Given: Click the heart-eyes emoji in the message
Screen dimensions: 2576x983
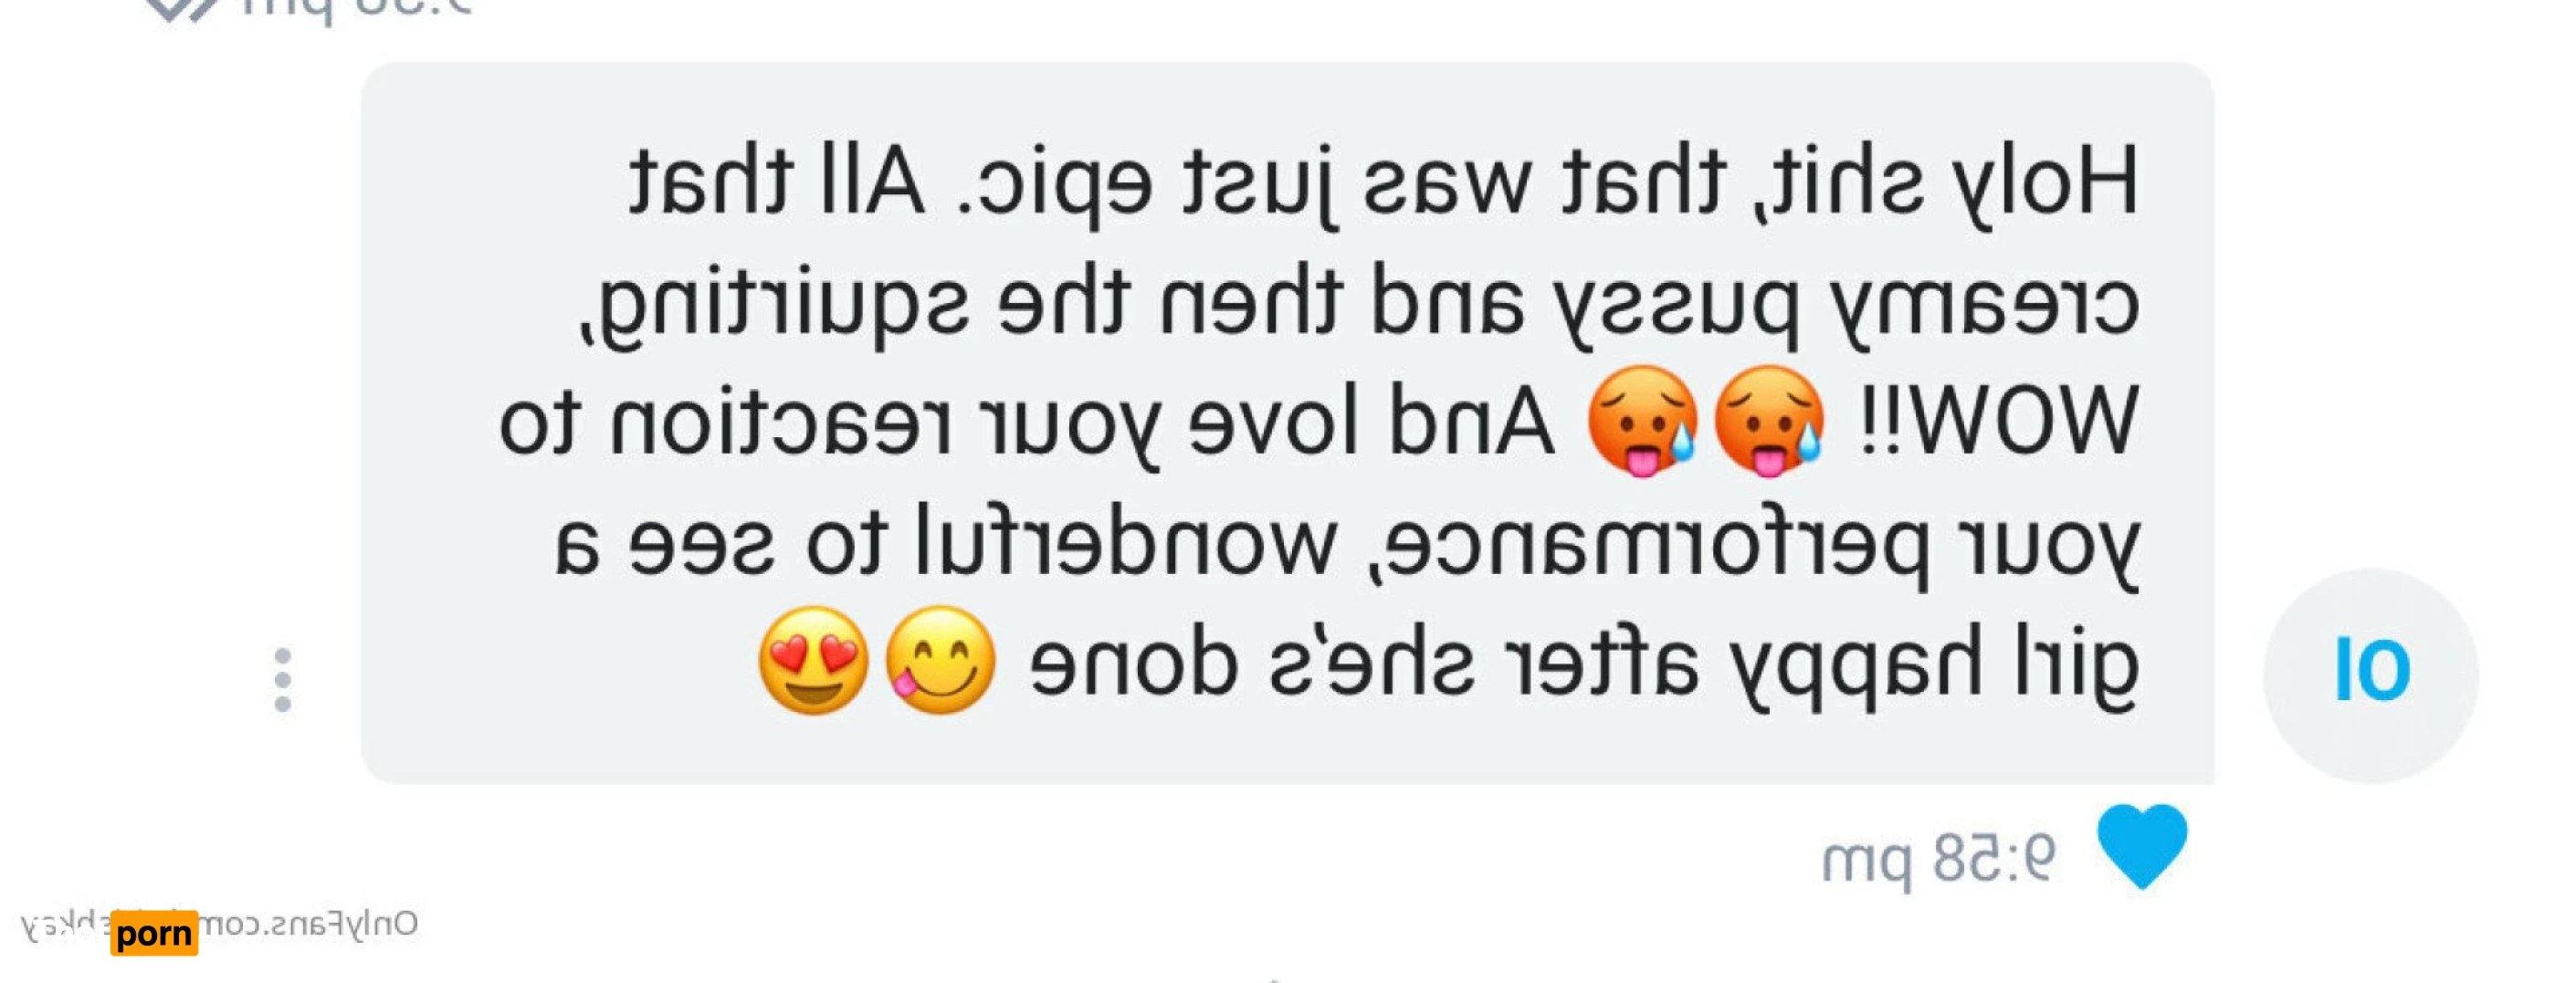Looking at the screenshot, I should pyautogui.click(x=813, y=660).
